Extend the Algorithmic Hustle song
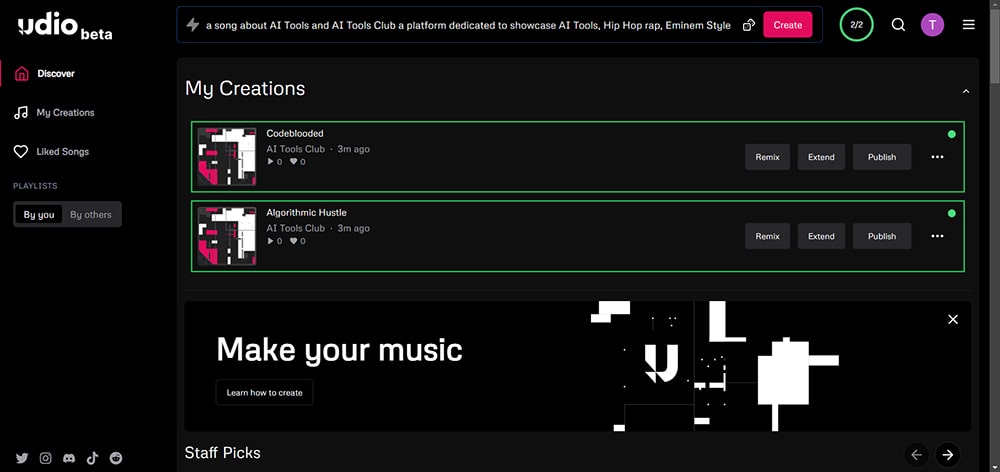 [821, 236]
